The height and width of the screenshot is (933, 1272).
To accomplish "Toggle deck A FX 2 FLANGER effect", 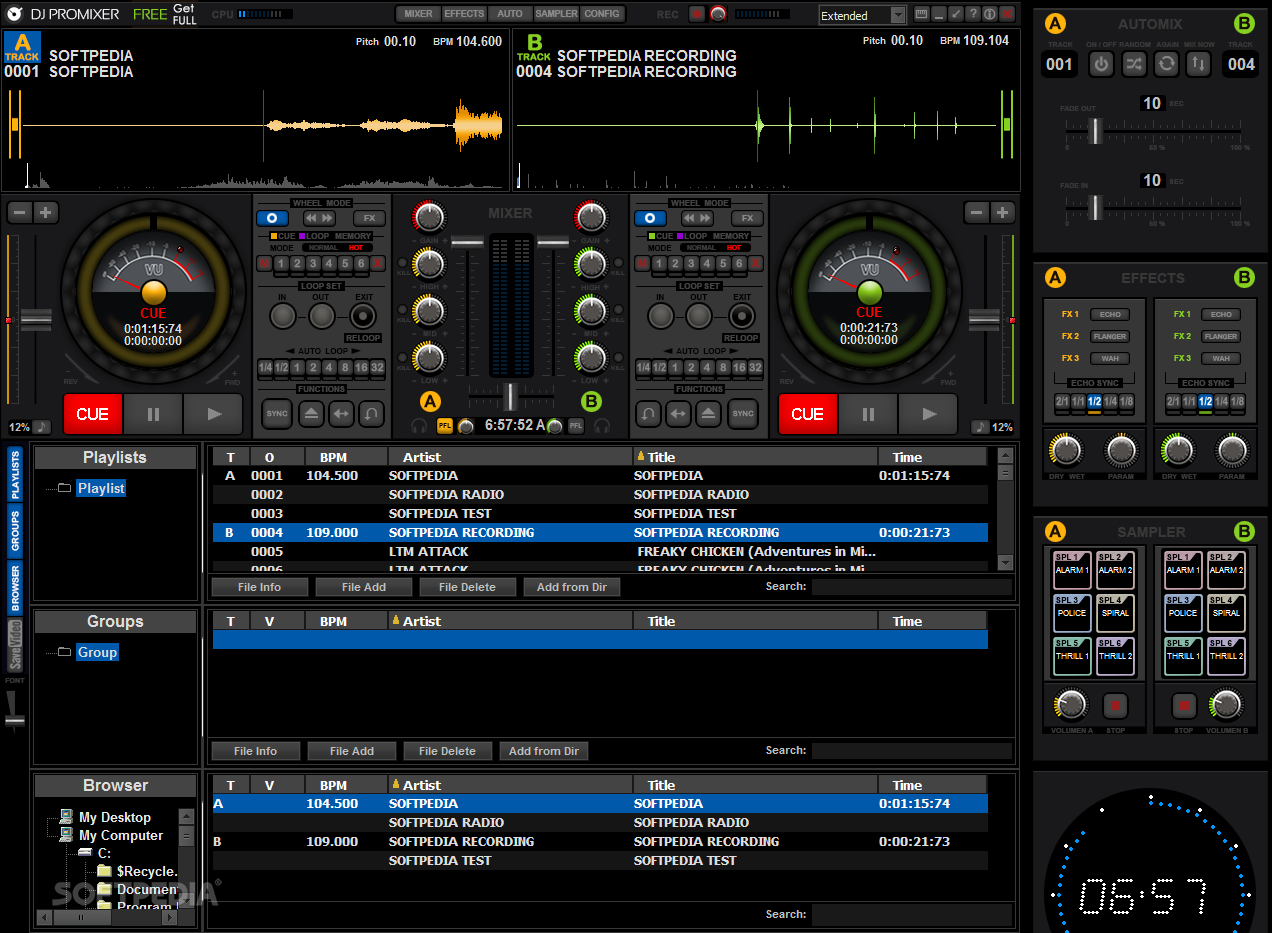I will (x=1109, y=336).
